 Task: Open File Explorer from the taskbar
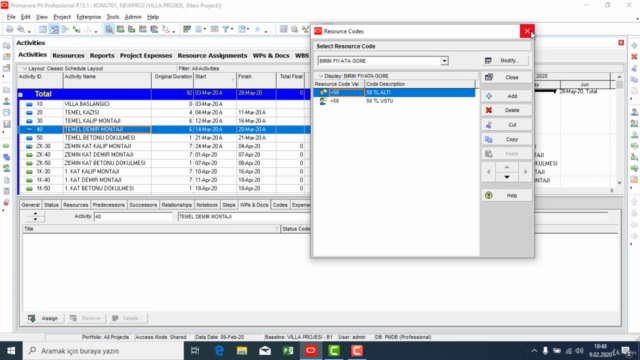pos(242,351)
